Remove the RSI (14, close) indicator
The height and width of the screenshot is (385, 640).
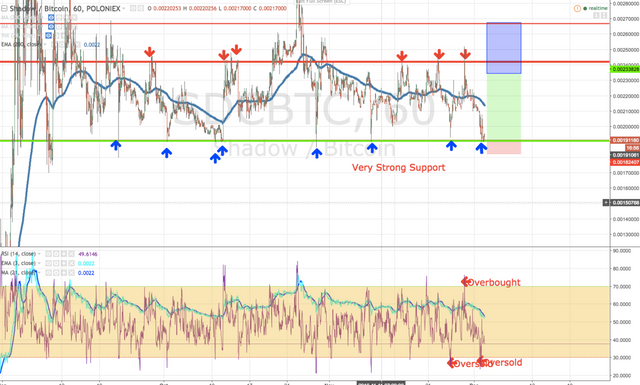coord(71,254)
